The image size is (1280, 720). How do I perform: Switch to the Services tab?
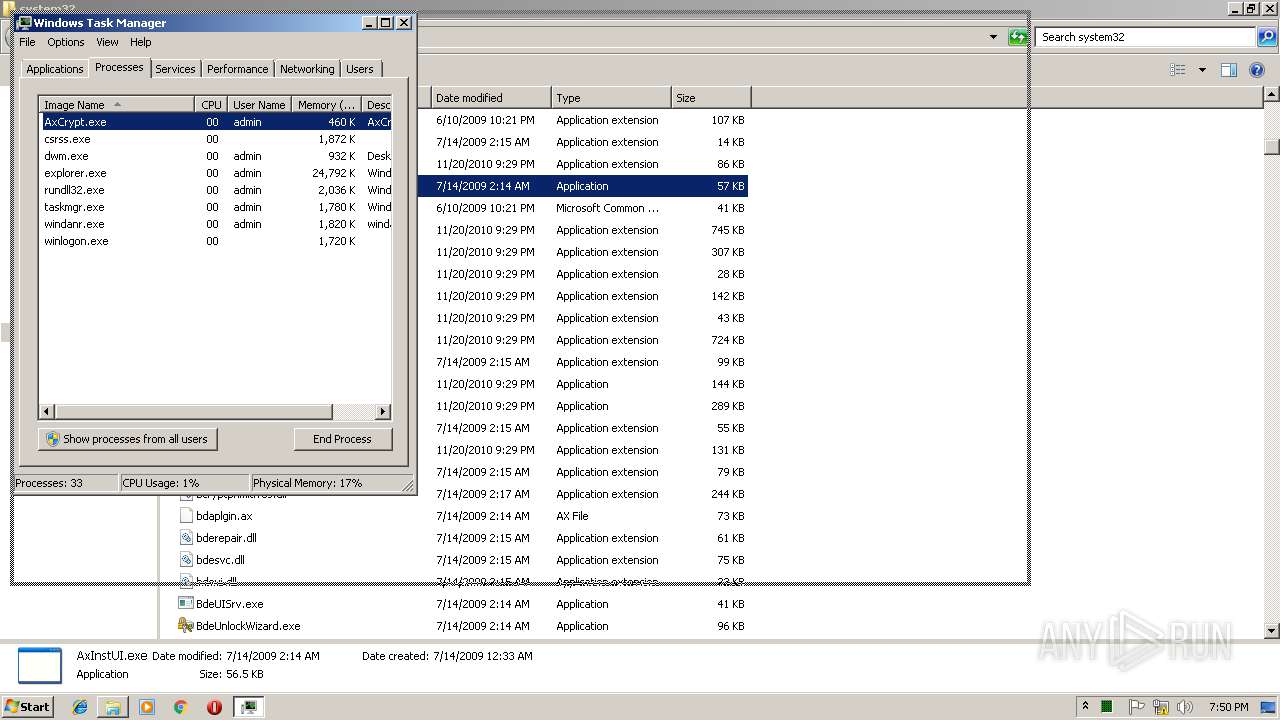click(175, 69)
